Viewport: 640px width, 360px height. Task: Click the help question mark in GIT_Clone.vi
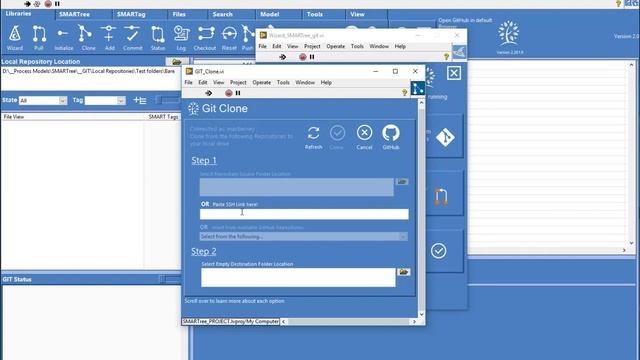(404, 93)
